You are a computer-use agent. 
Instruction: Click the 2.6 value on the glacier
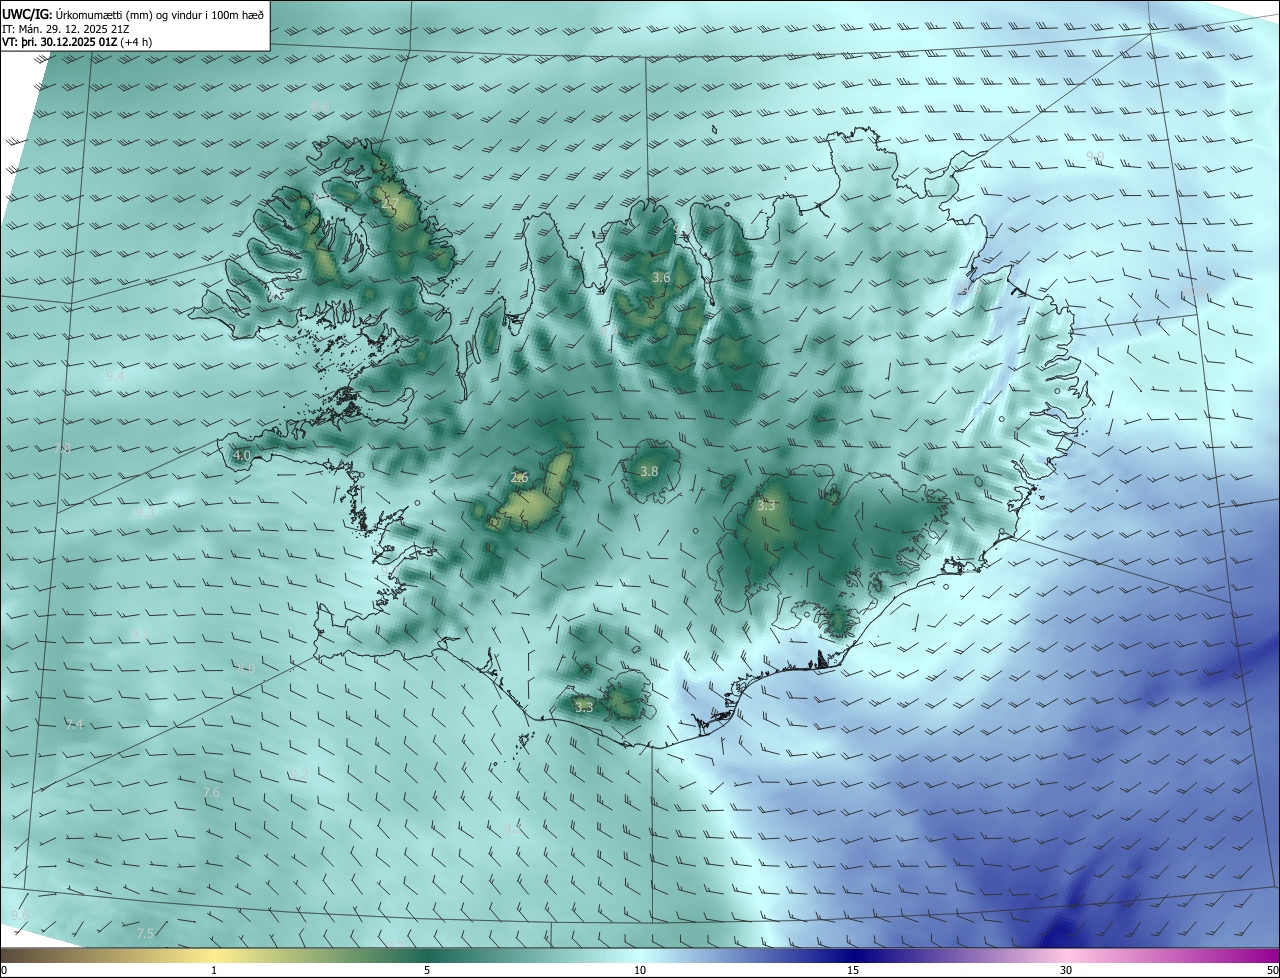[519, 478]
